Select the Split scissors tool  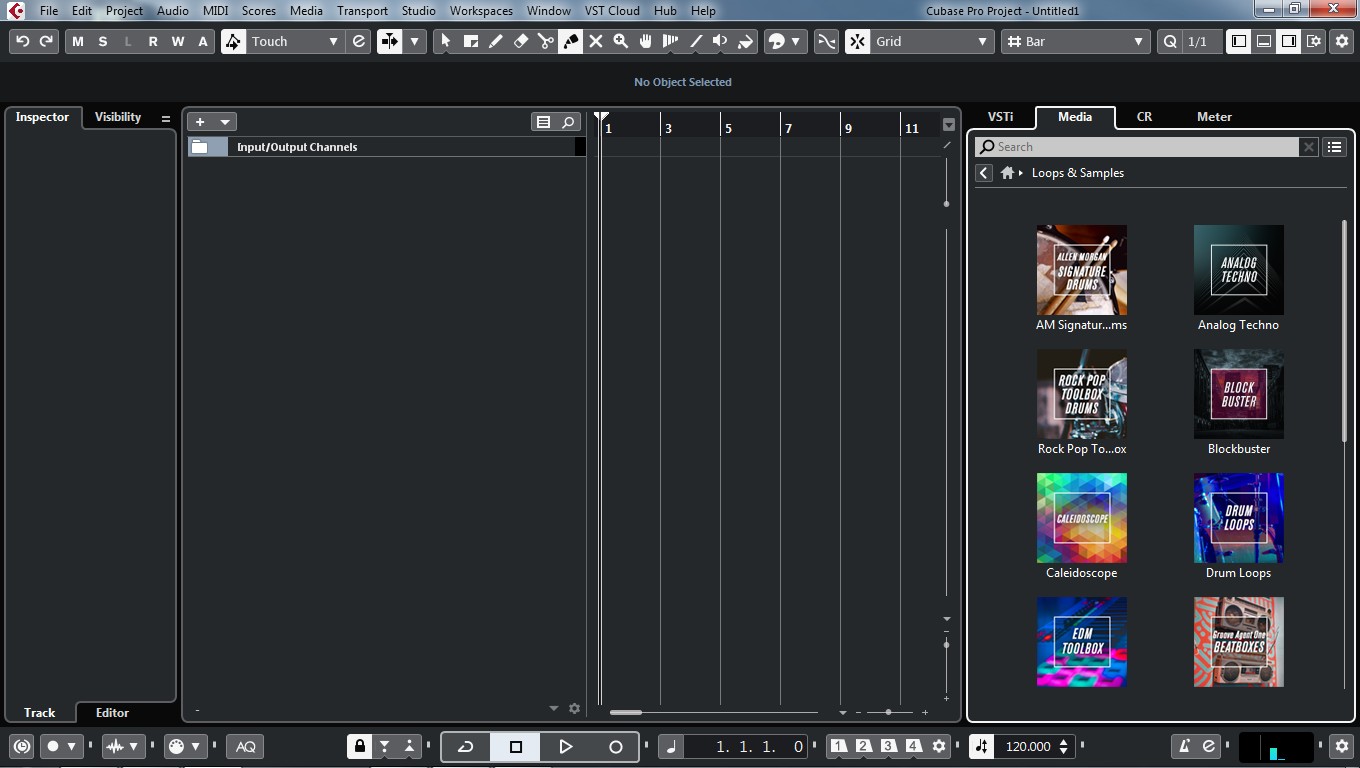click(545, 41)
